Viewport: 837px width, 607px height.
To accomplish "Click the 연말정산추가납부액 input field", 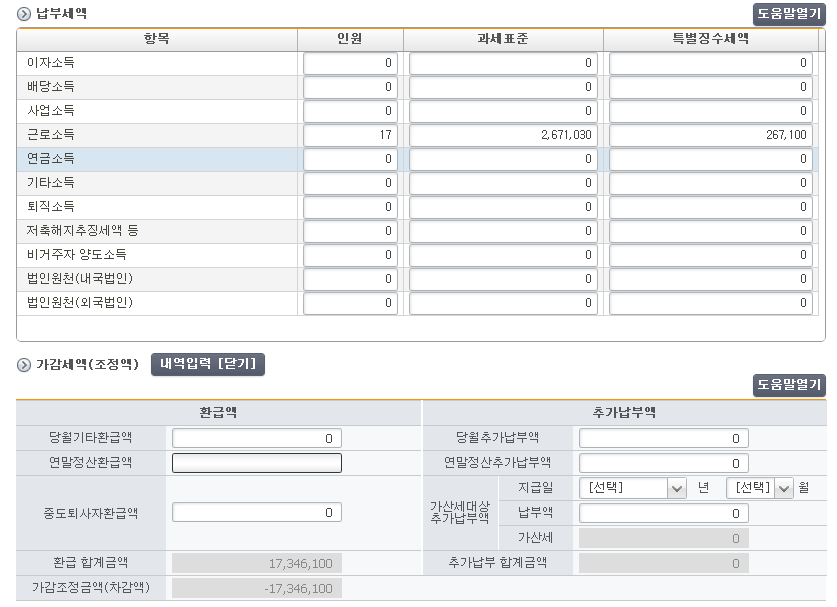I will (x=664, y=463).
